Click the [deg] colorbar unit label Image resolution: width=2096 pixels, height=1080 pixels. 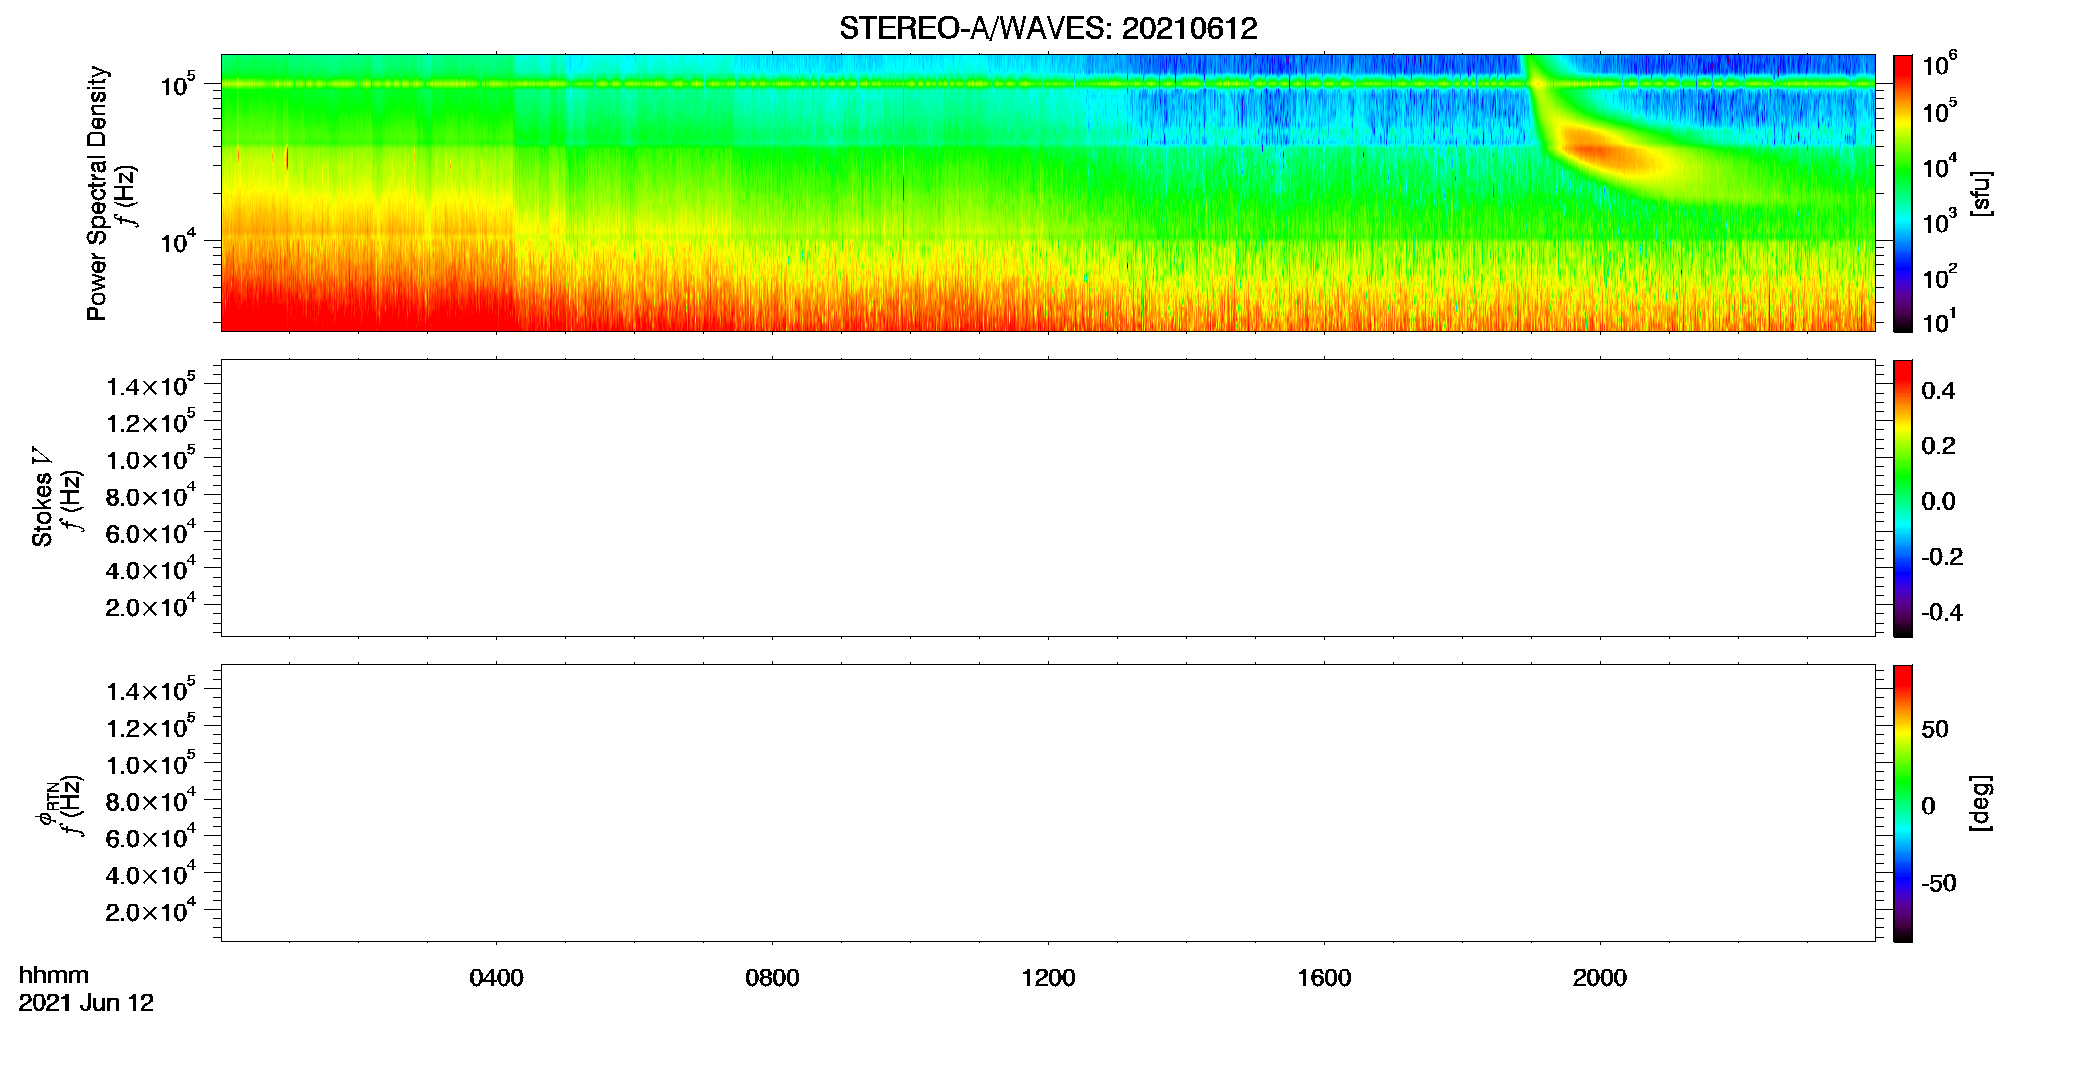[x=1981, y=803]
